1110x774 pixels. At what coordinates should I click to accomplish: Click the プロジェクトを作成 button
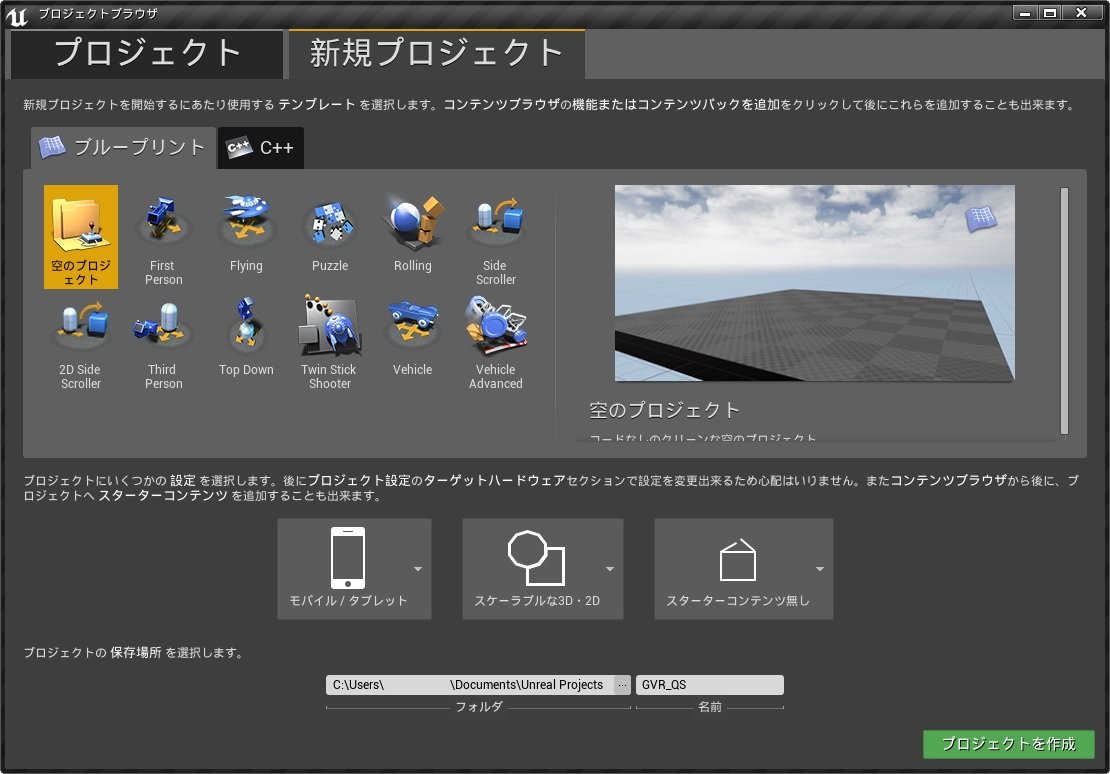tap(1009, 744)
